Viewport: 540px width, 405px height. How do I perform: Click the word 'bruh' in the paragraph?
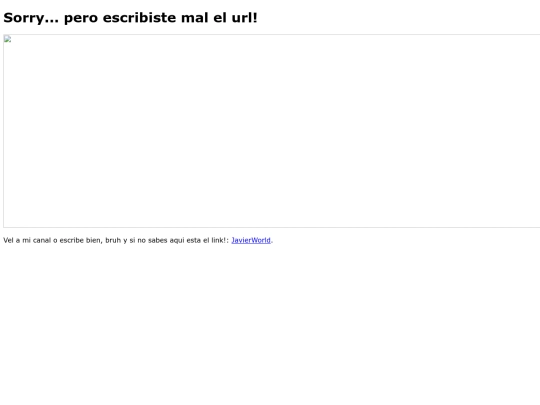click(x=113, y=240)
